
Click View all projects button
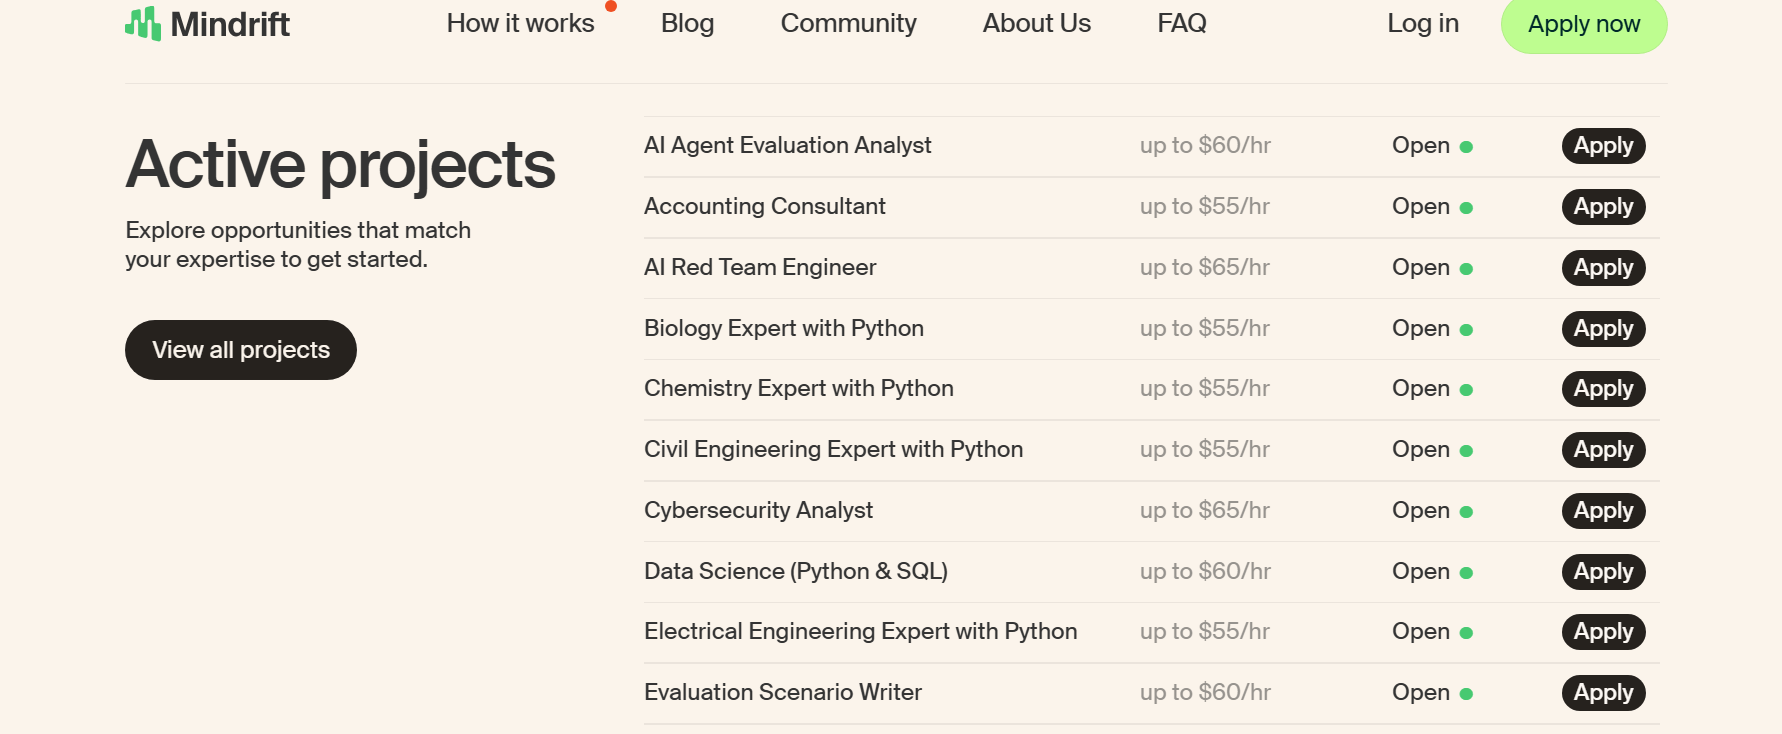240,350
